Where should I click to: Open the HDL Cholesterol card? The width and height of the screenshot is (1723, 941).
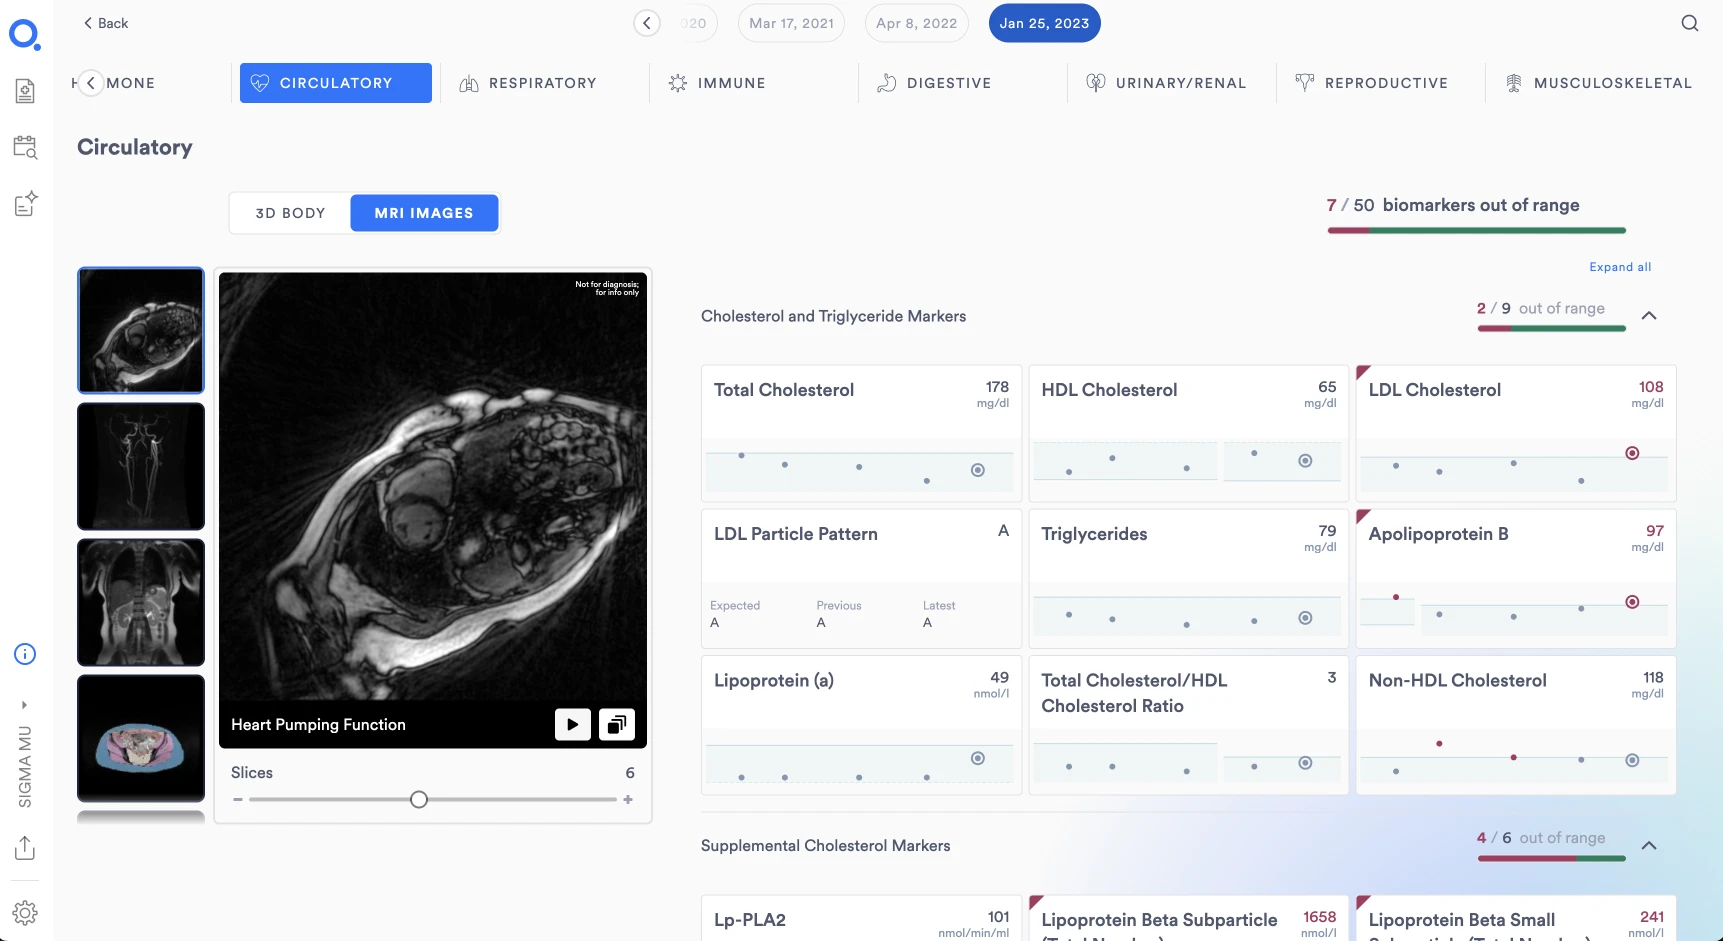coord(1188,433)
